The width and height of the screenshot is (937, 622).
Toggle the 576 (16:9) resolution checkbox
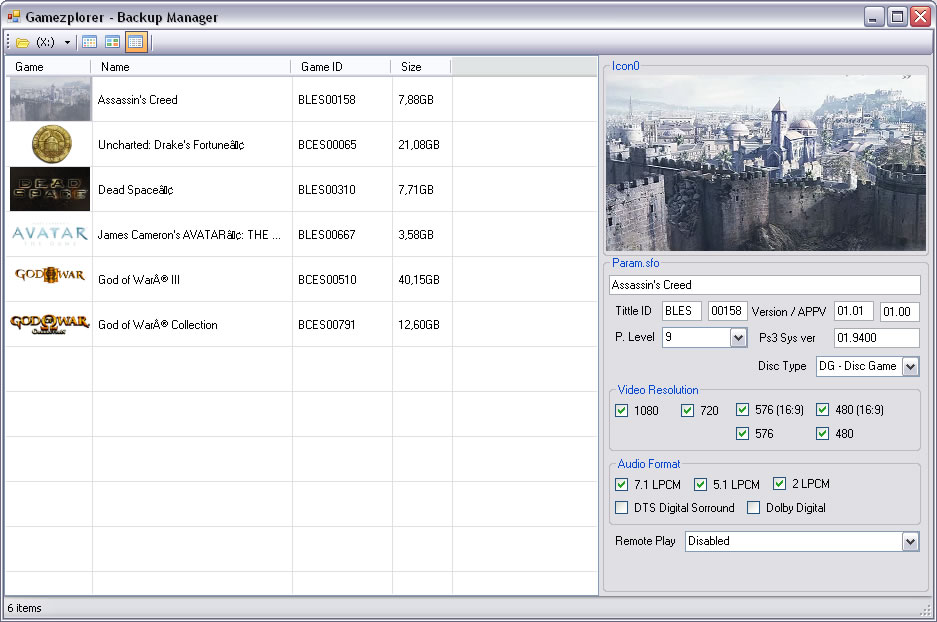pos(742,410)
